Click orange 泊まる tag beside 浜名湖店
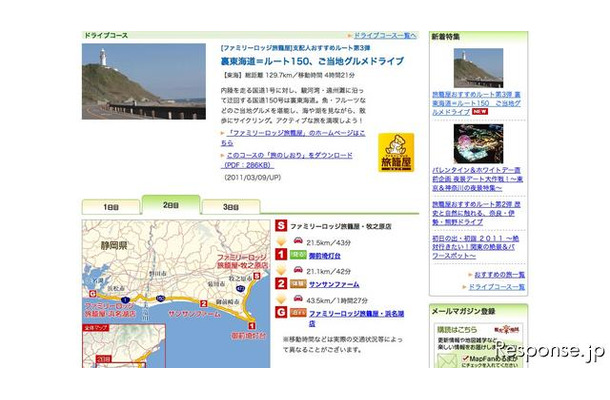This screenshot has height=400, width=610. click(x=298, y=312)
